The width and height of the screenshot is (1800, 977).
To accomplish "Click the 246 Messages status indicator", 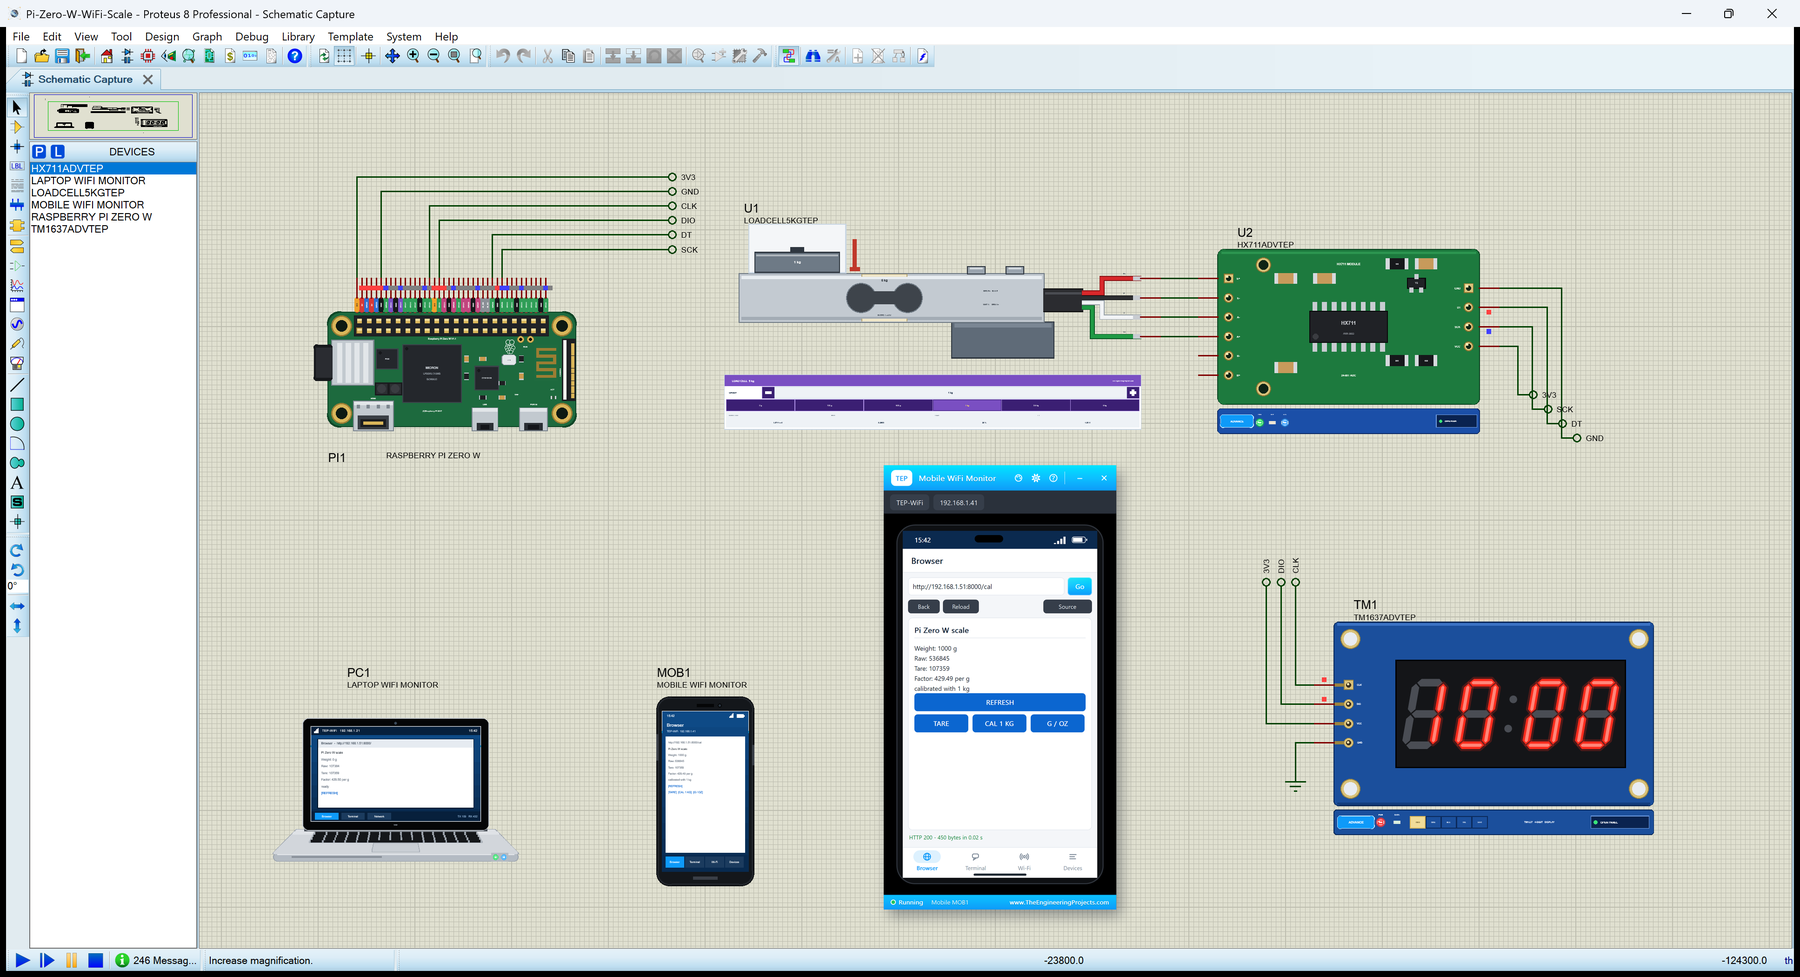I will [156, 960].
